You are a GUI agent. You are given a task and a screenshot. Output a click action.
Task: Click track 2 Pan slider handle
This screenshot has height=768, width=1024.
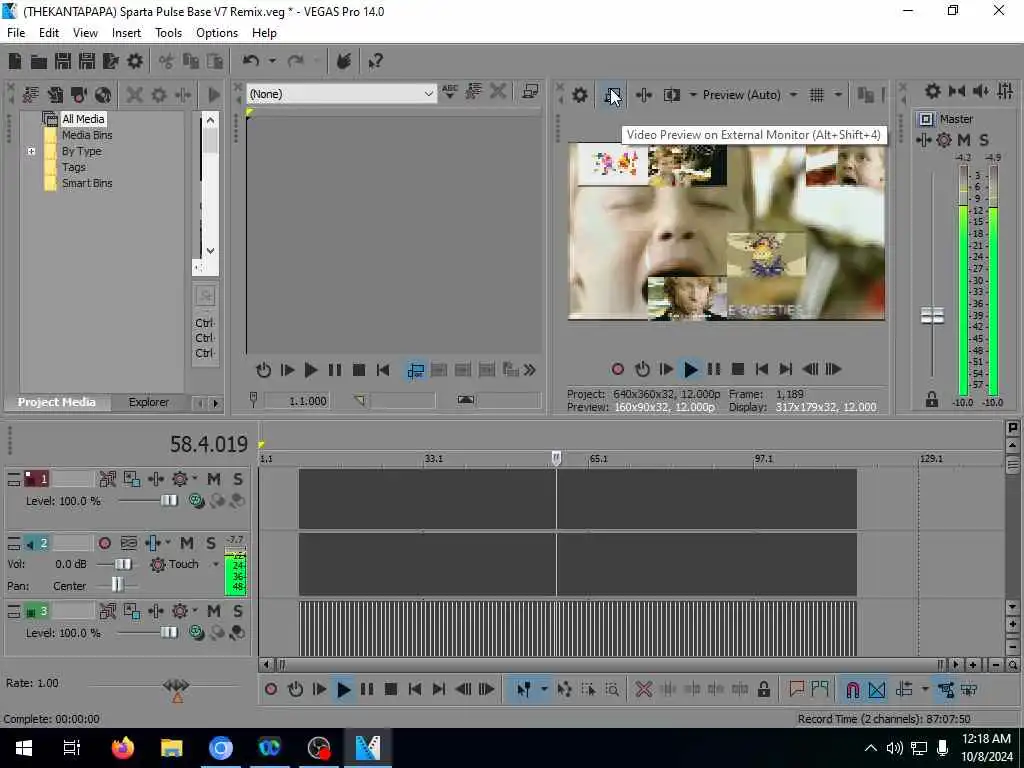(x=117, y=585)
